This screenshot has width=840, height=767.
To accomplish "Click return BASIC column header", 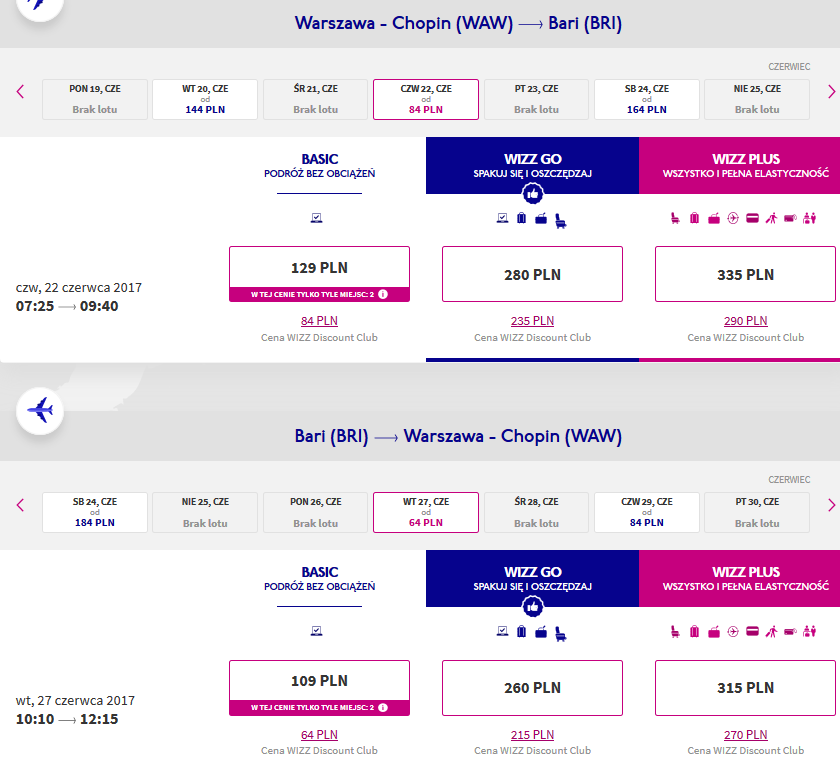I will (319, 578).
